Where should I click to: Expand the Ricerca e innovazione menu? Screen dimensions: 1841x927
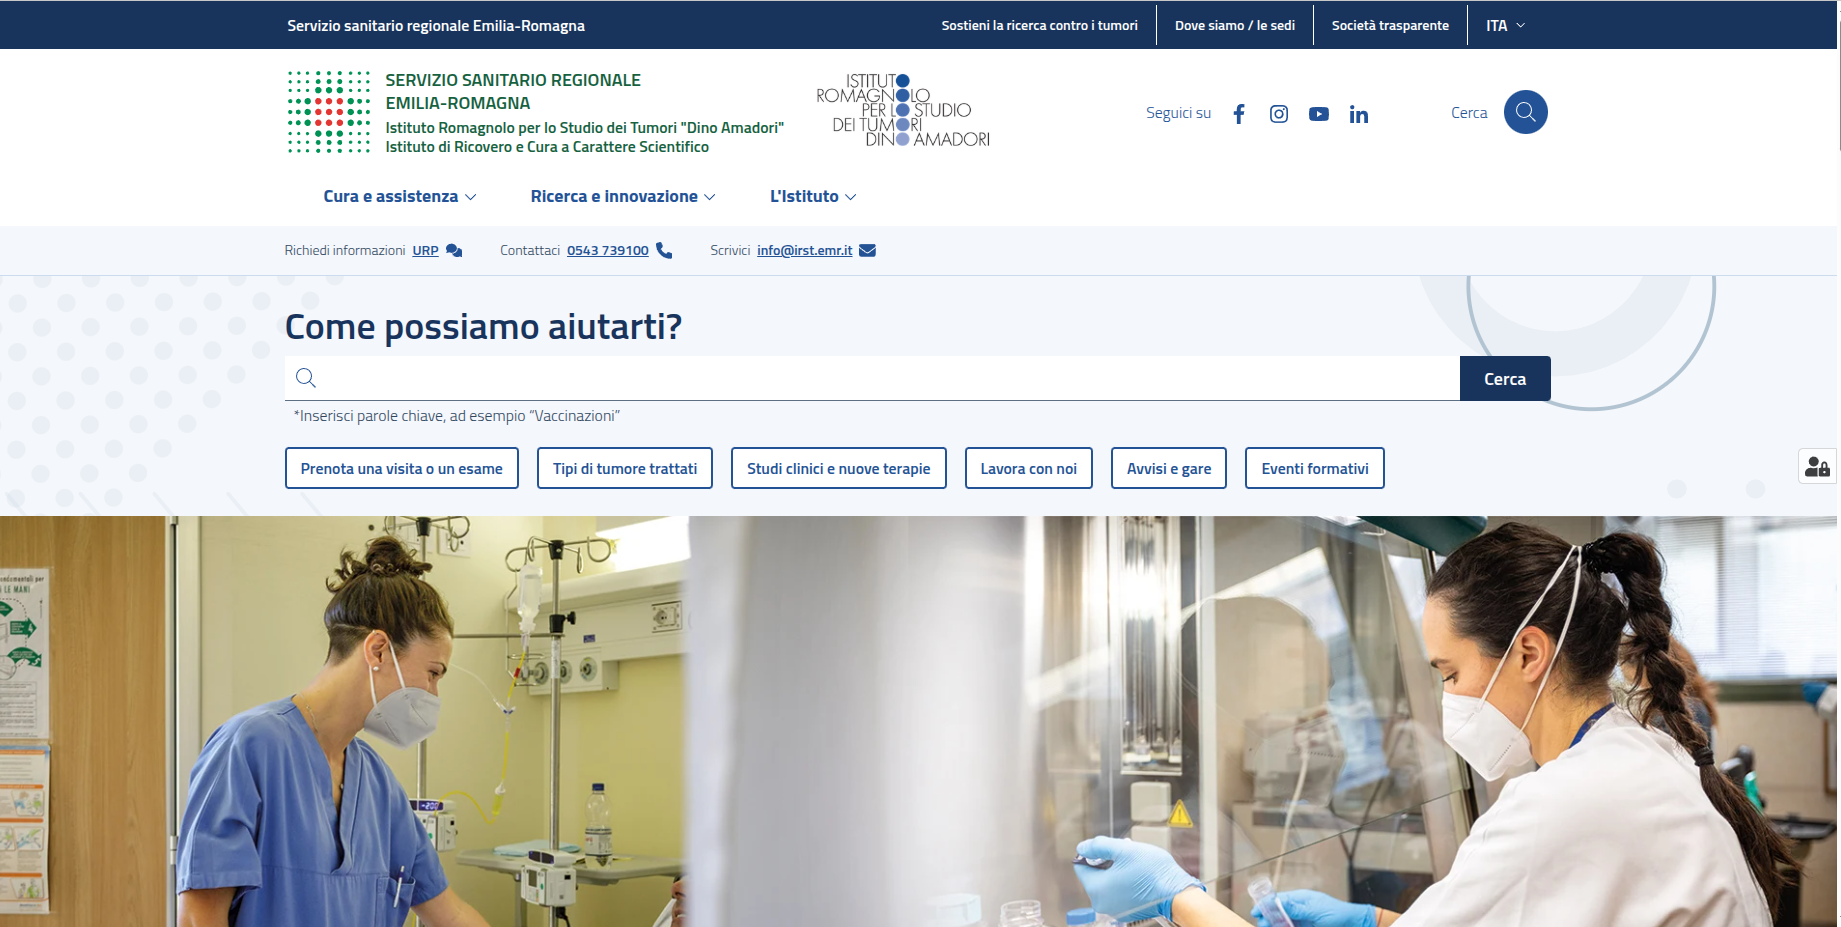[x=622, y=197]
